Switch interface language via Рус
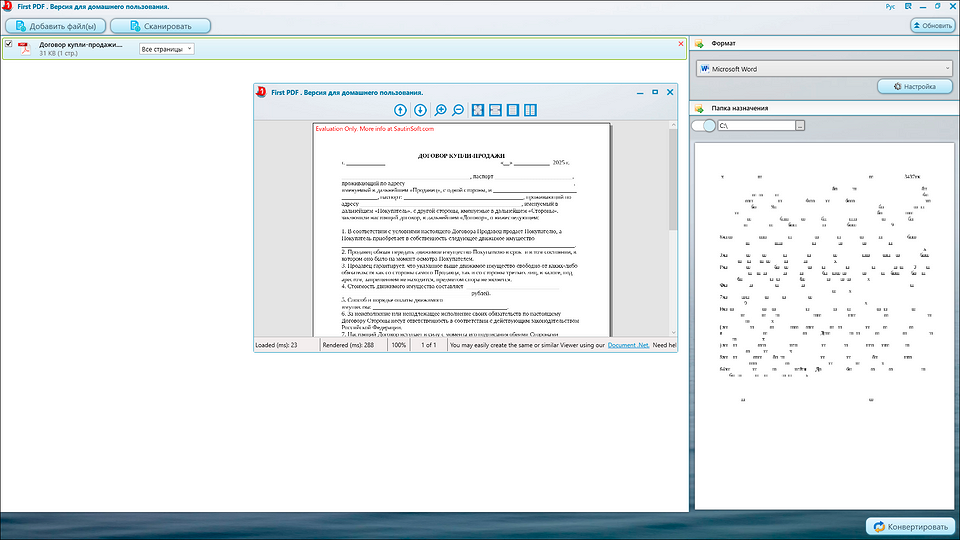 tap(890, 7)
